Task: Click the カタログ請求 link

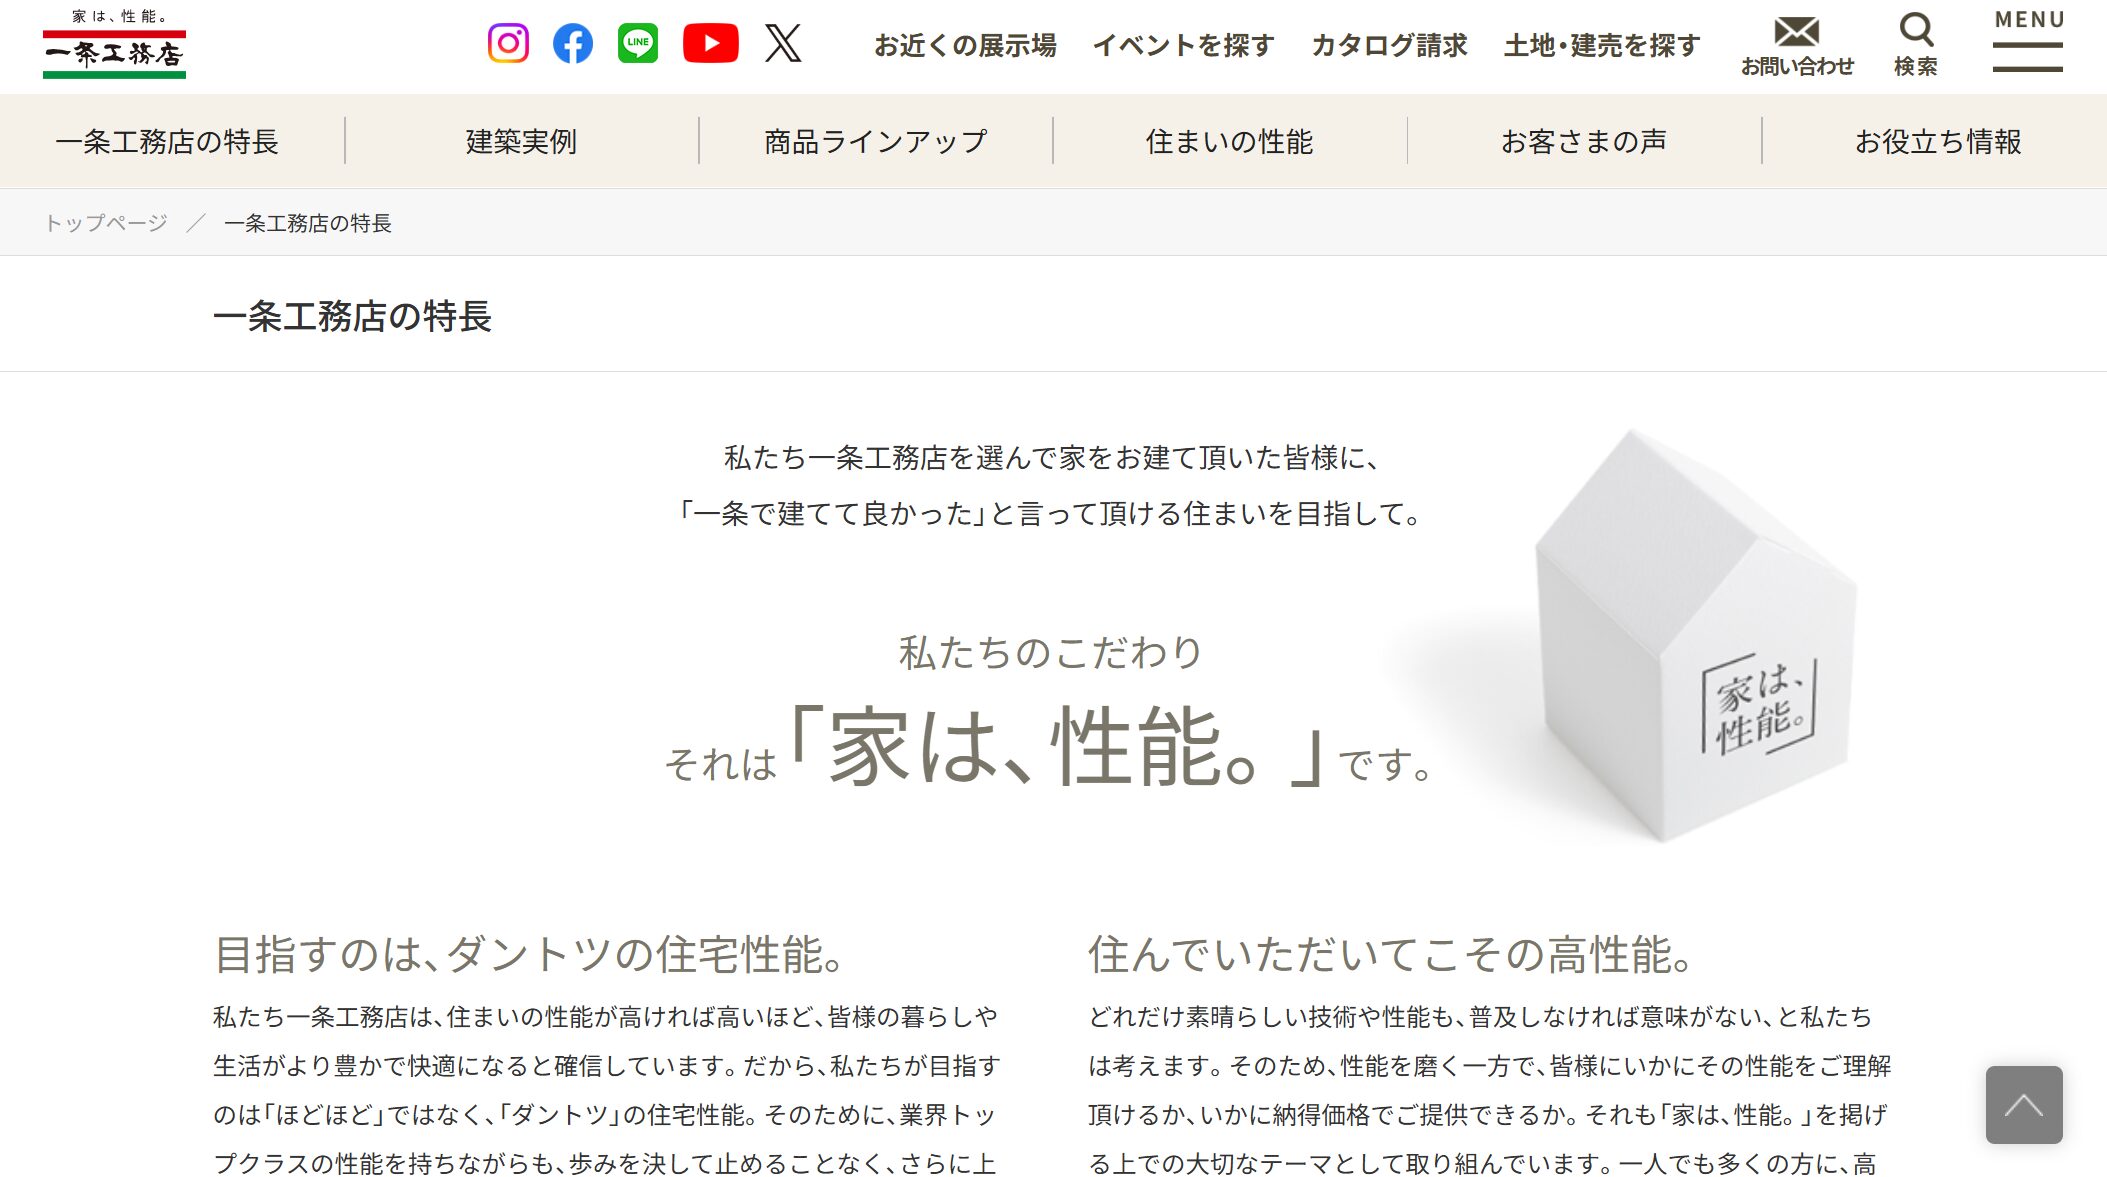Action: tap(1389, 45)
